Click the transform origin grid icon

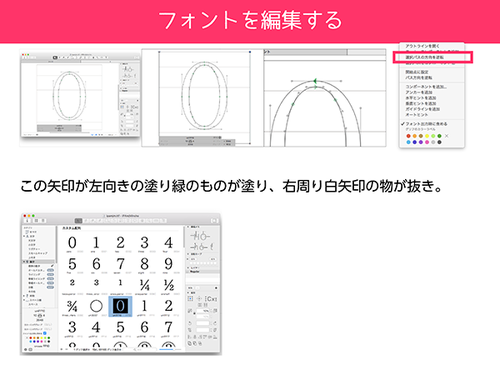click(x=190, y=299)
